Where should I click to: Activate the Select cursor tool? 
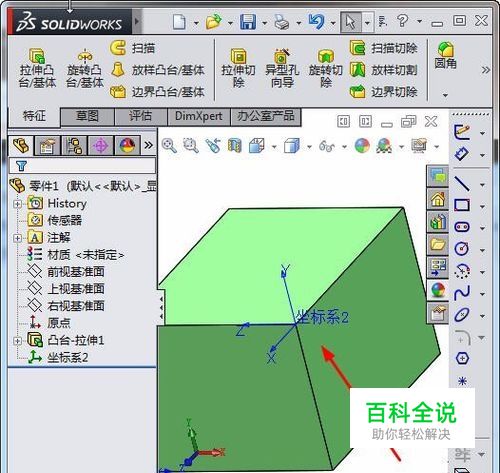click(x=350, y=22)
